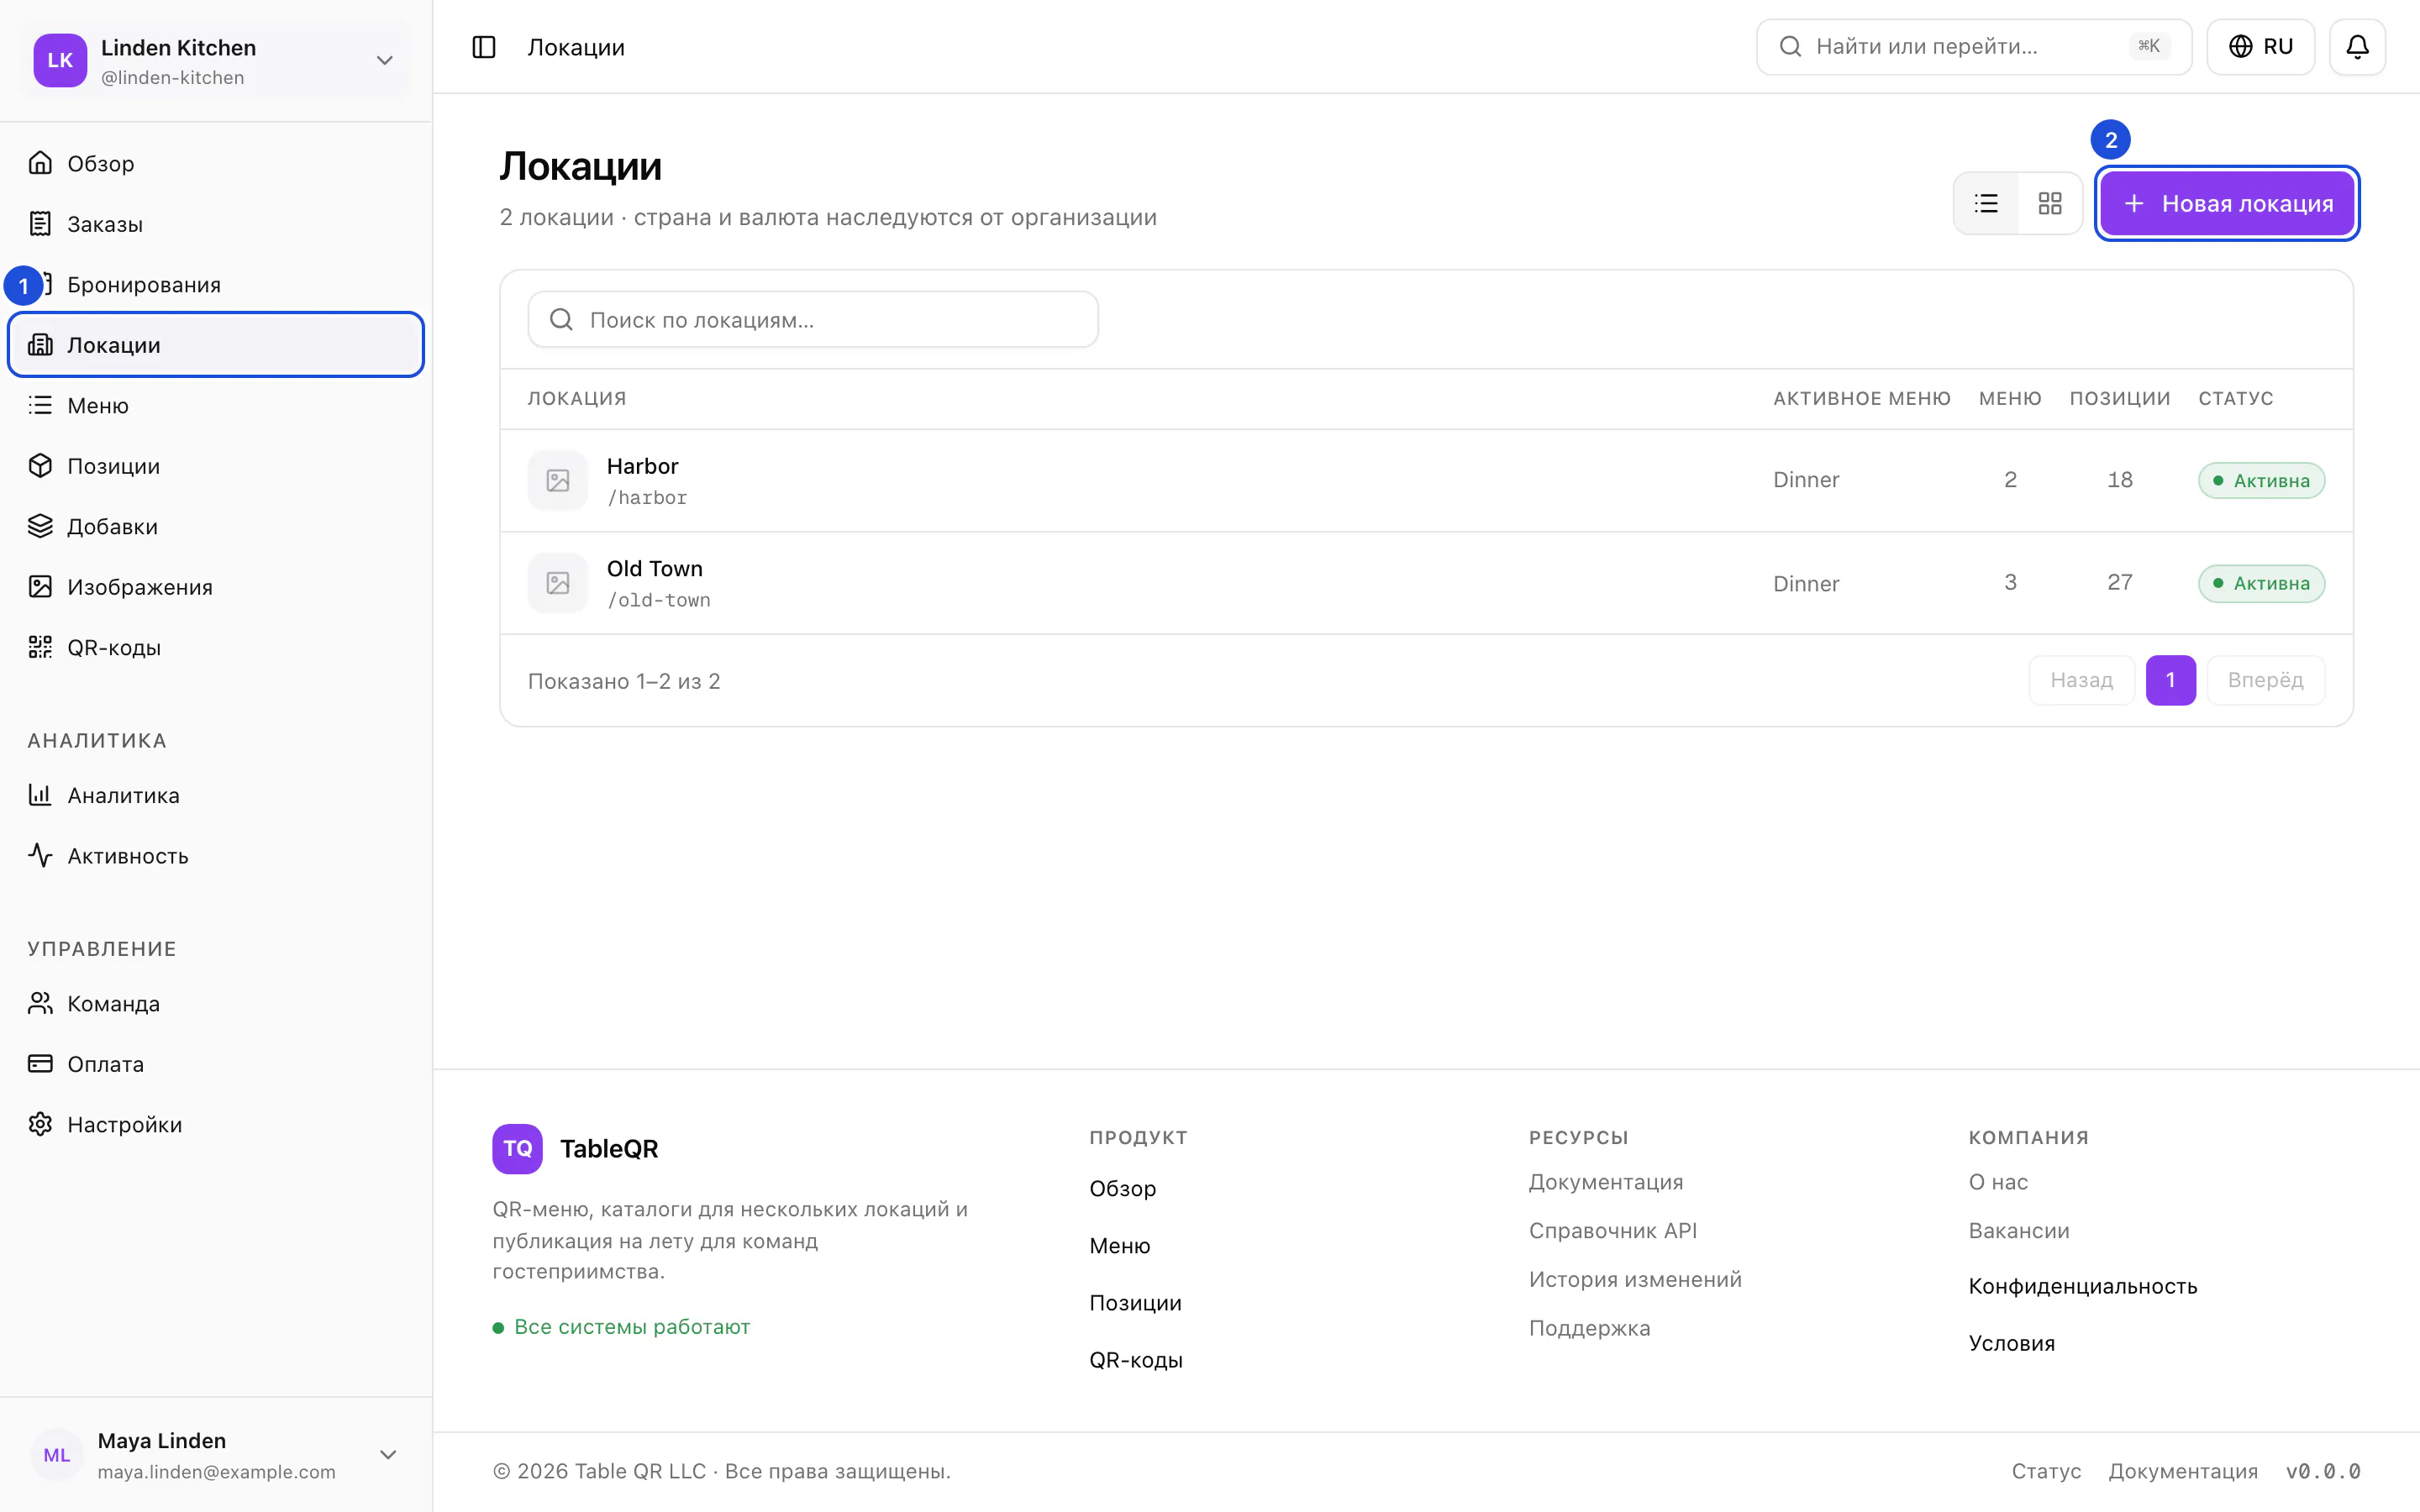2420x1512 pixels.
Task: Click the Harbor location thumbnail
Action: pos(558,481)
